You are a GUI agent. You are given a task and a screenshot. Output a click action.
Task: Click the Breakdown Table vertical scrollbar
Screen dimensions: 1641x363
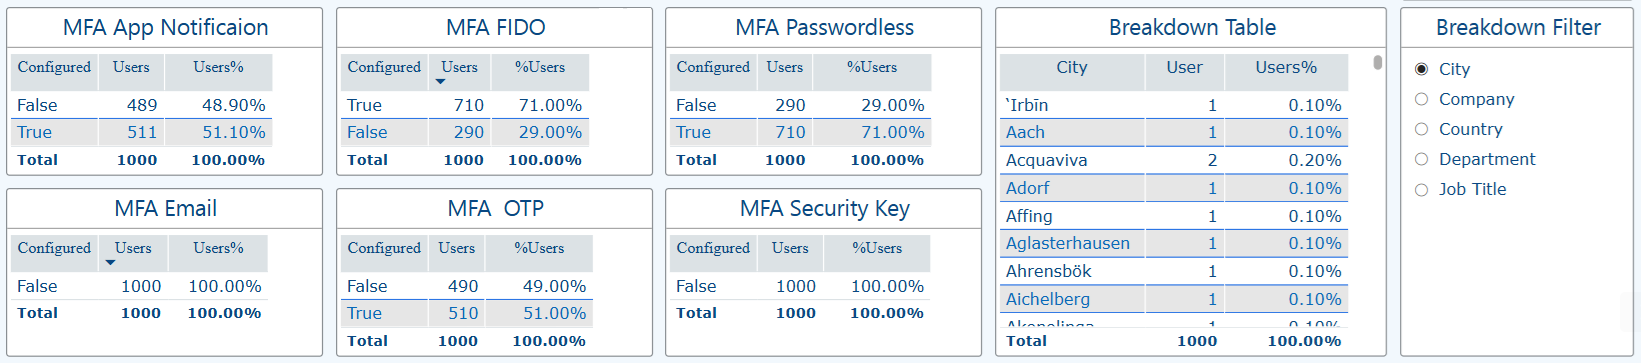[1378, 63]
